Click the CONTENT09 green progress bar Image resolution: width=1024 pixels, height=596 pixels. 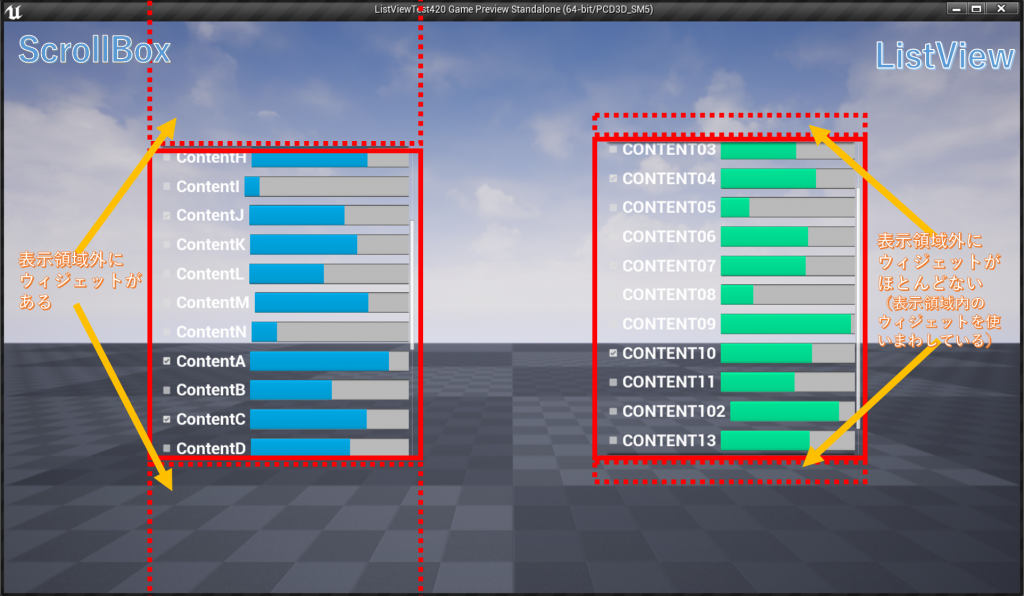pyautogui.click(x=788, y=324)
